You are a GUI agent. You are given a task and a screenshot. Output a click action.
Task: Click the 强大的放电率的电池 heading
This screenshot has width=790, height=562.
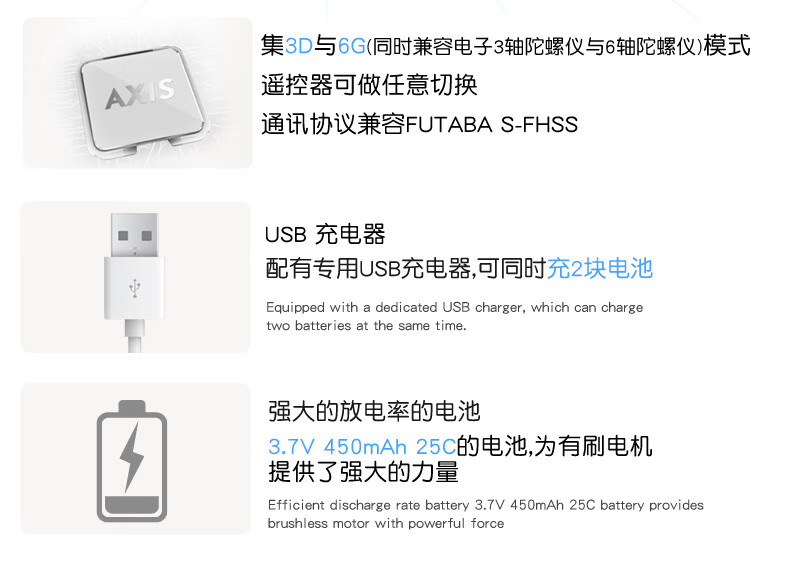coord(374,411)
